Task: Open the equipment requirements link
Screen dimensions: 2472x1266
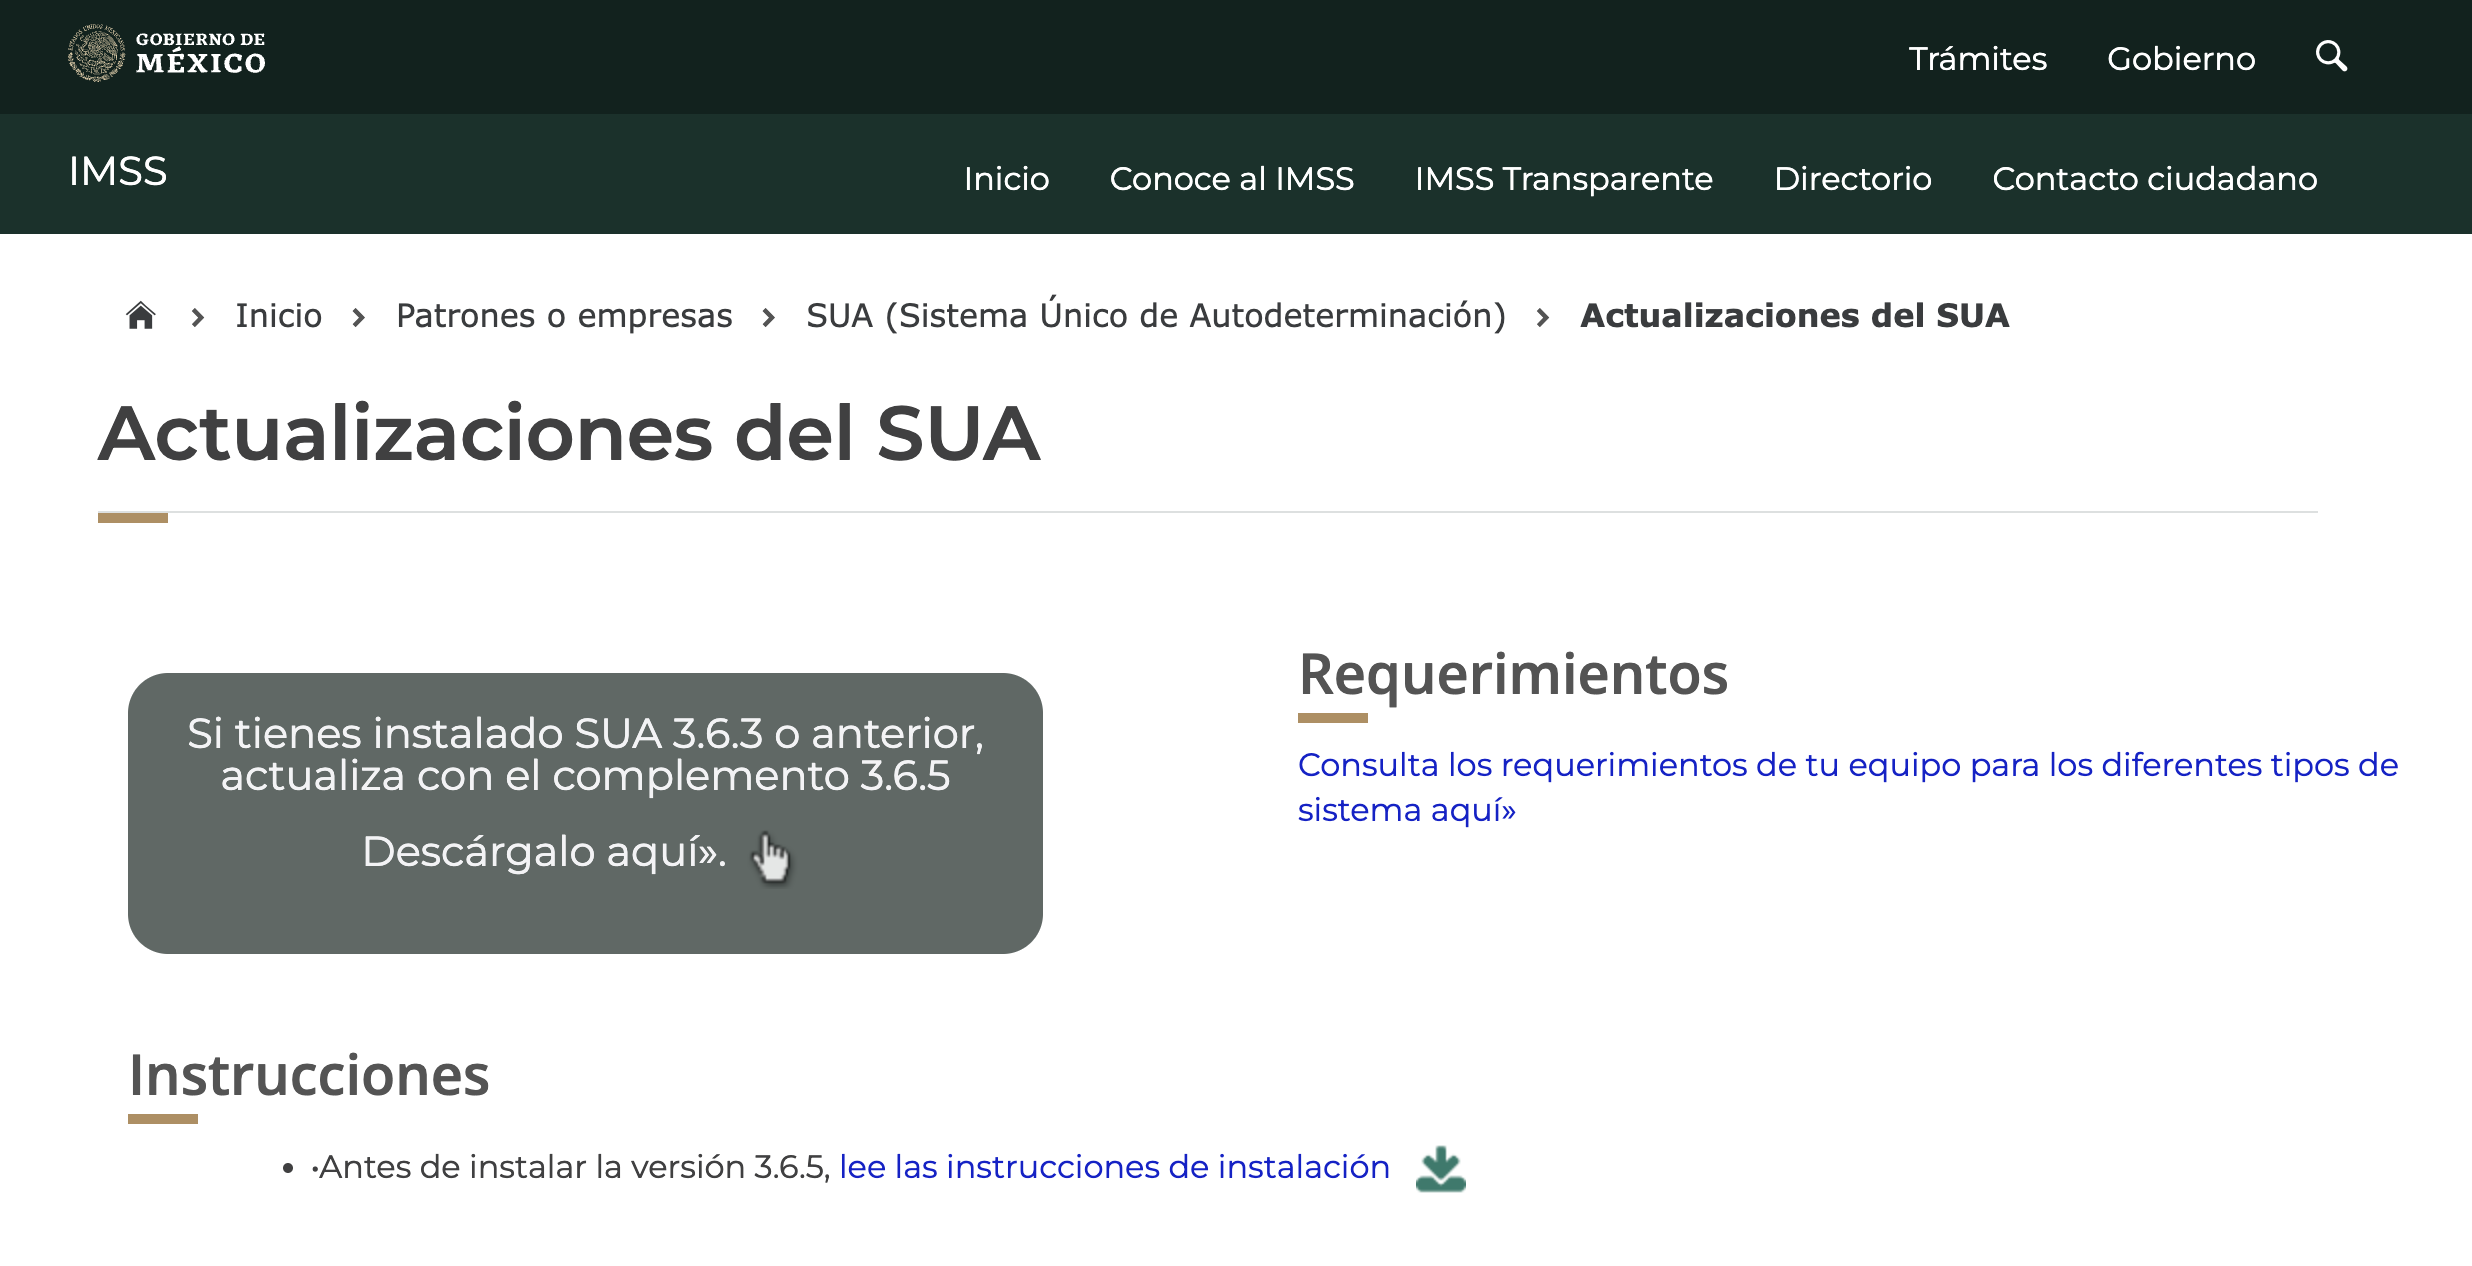Action: pos(1846,786)
